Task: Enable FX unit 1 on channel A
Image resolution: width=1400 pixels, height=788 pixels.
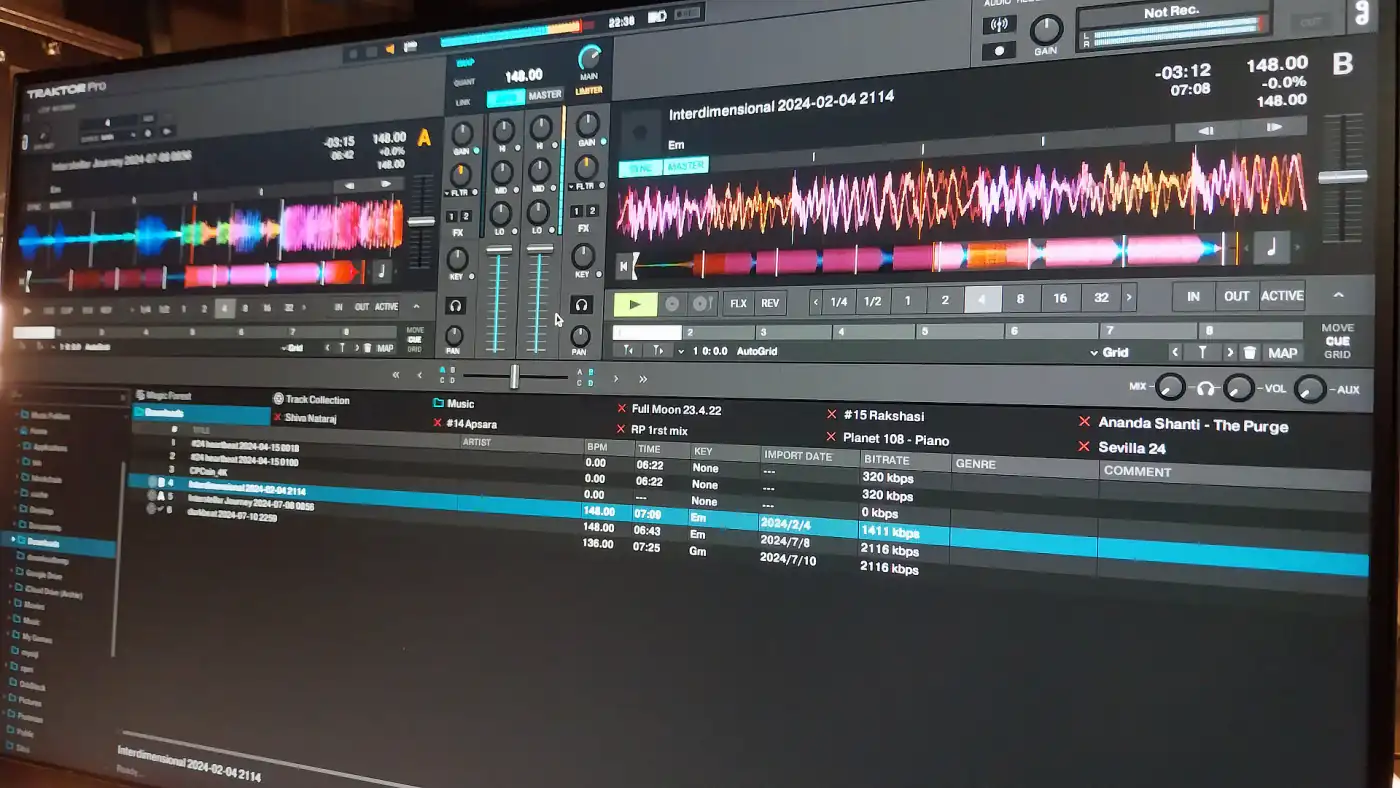Action: [x=451, y=217]
